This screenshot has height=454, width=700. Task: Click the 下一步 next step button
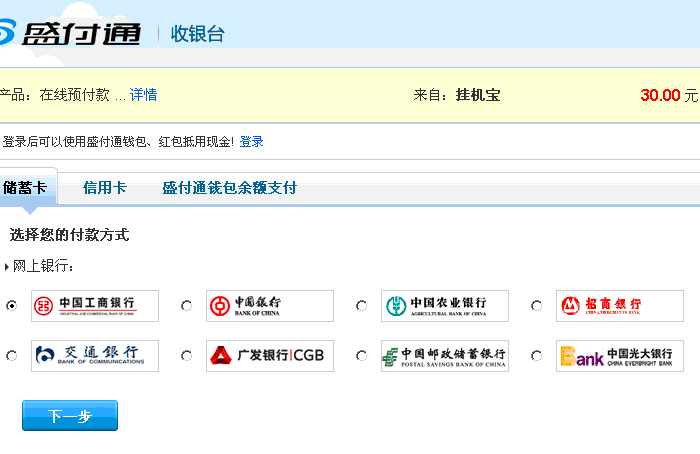[70, 416]
